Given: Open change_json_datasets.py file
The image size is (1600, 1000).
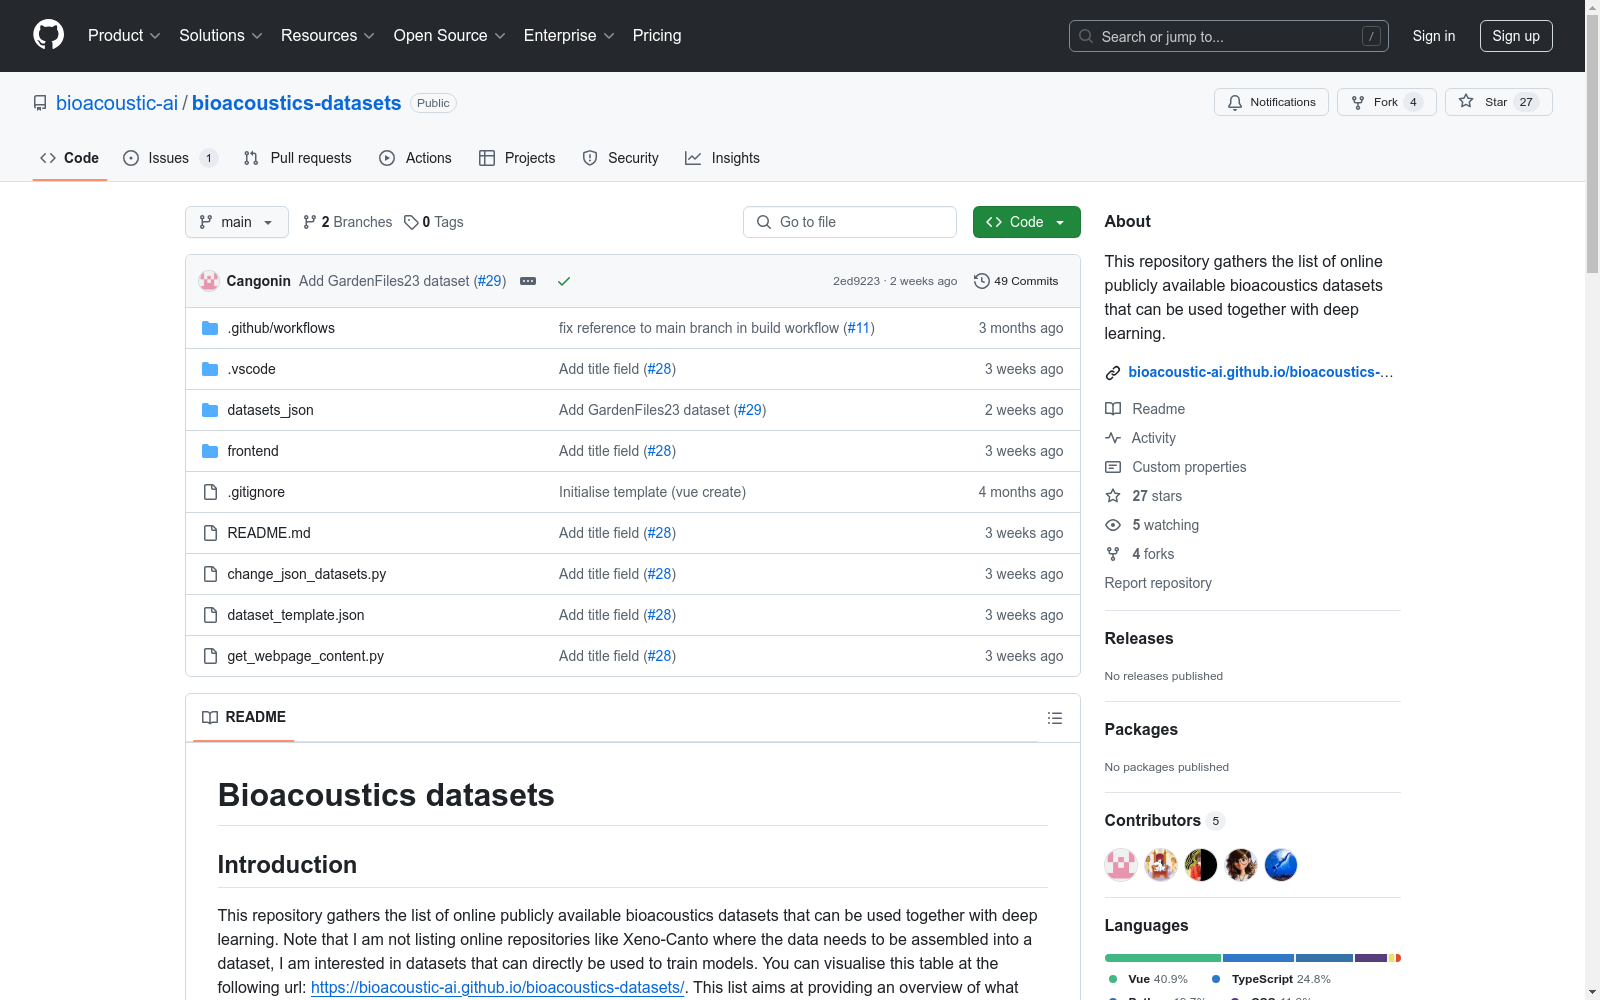Looking at the screenshot, I should point(306,574).
